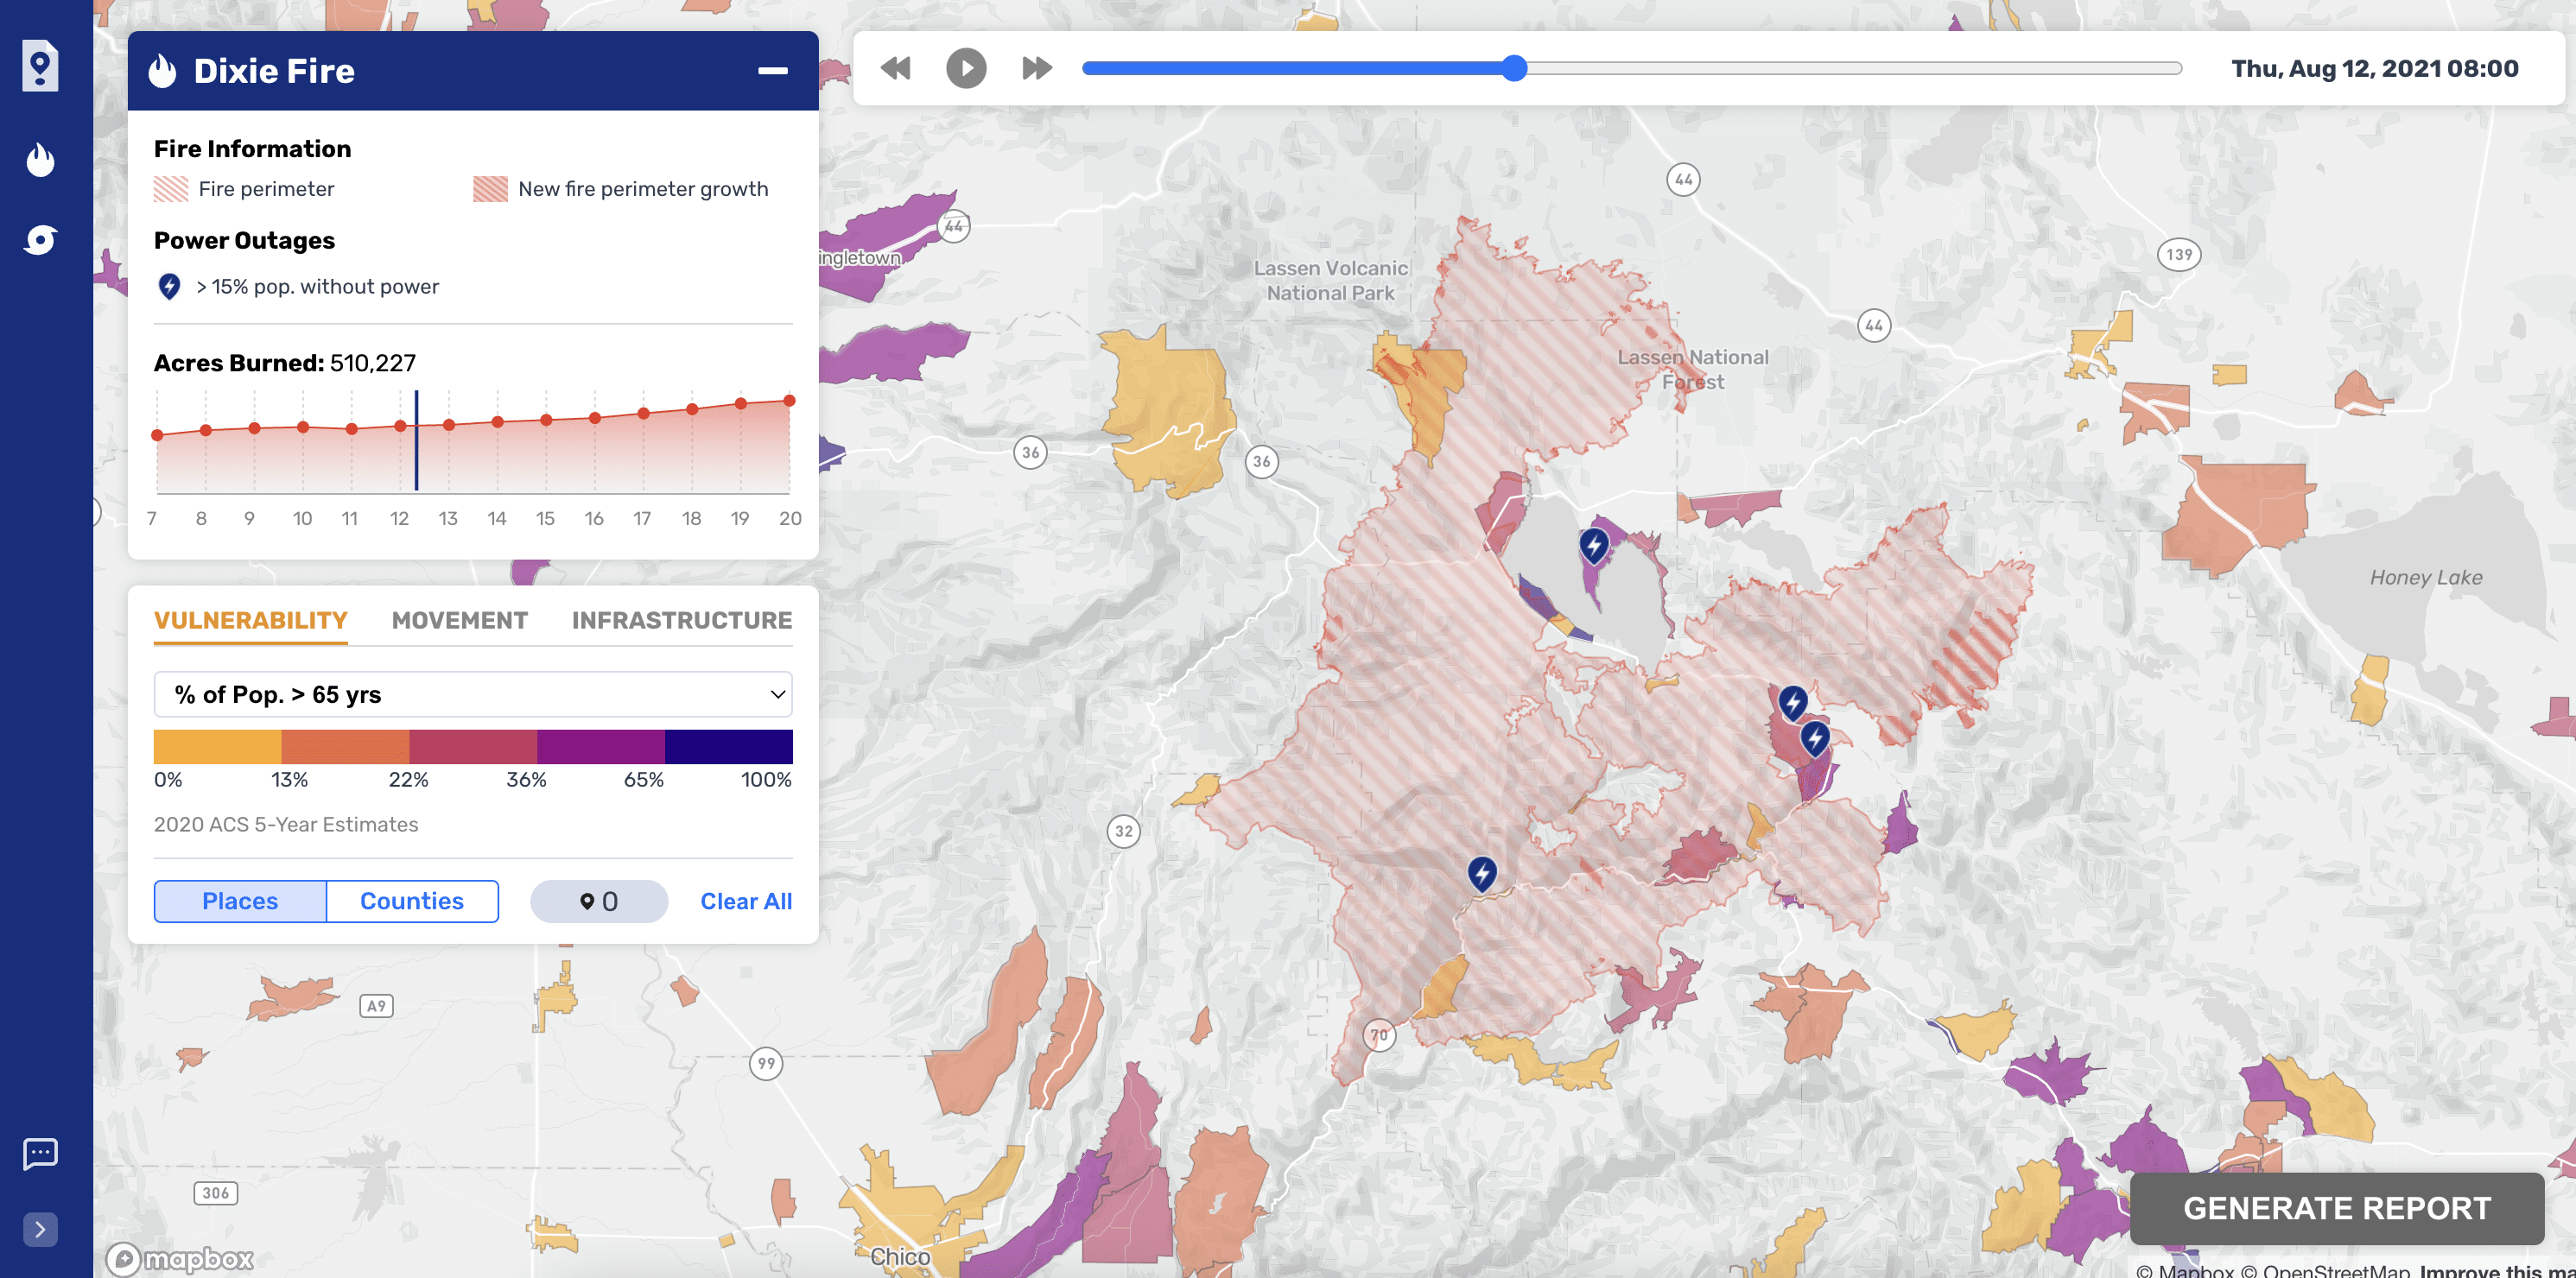This screenshot has height=1278, width=2576.
Task: Switch to the Infrastructure tab
Action: tap(682, 620)
